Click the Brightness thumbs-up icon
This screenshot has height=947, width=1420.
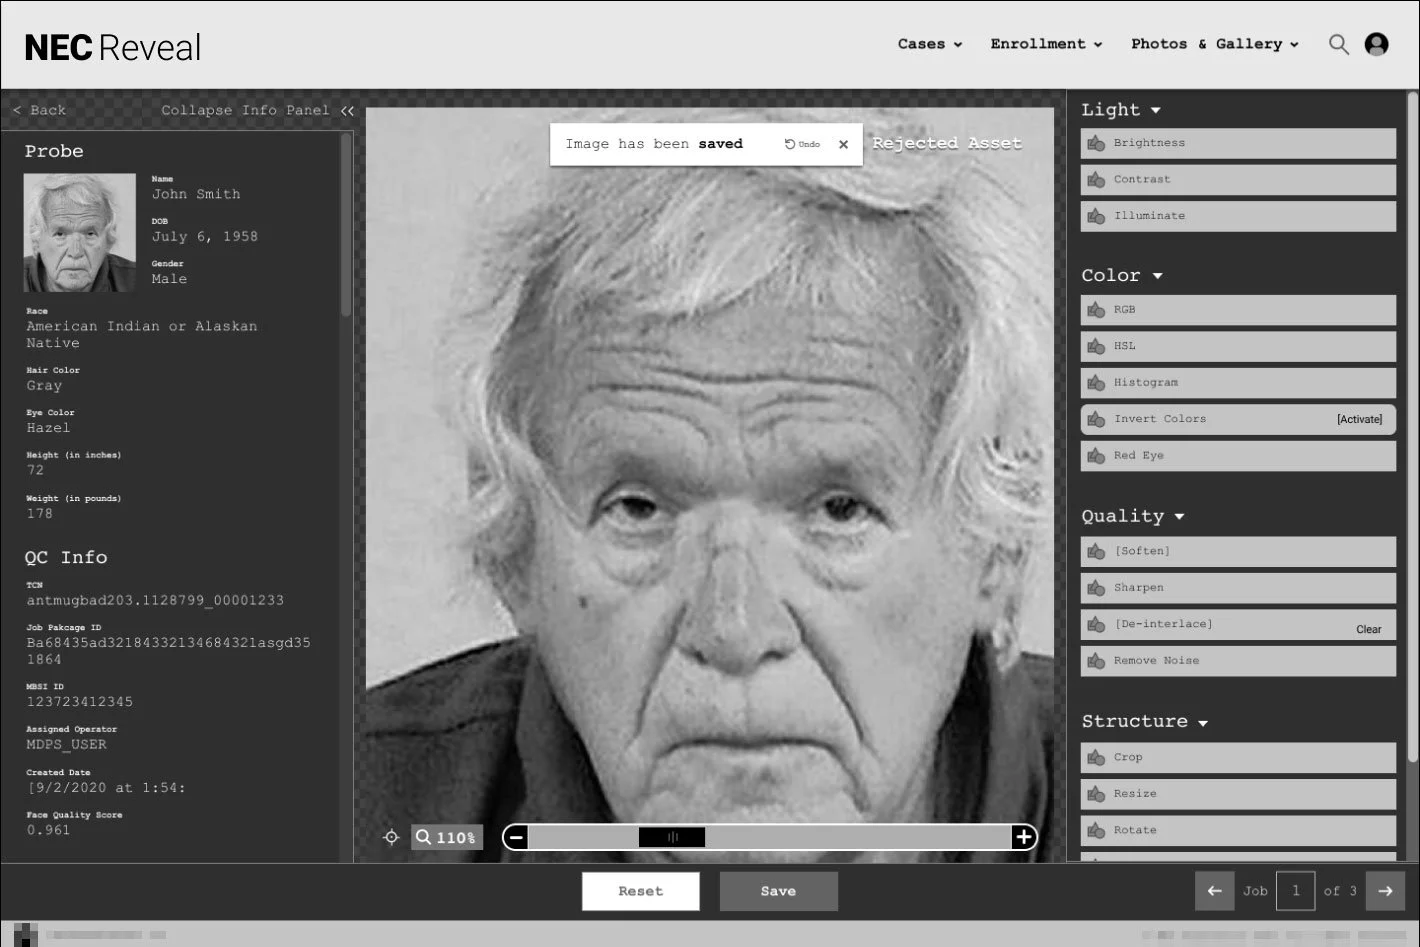pyautogui.click(x=1096, y=143)
